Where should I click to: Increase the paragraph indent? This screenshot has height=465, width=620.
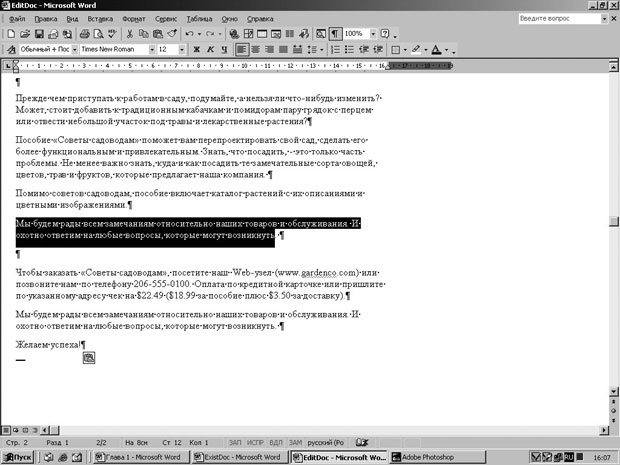point(378,50)
